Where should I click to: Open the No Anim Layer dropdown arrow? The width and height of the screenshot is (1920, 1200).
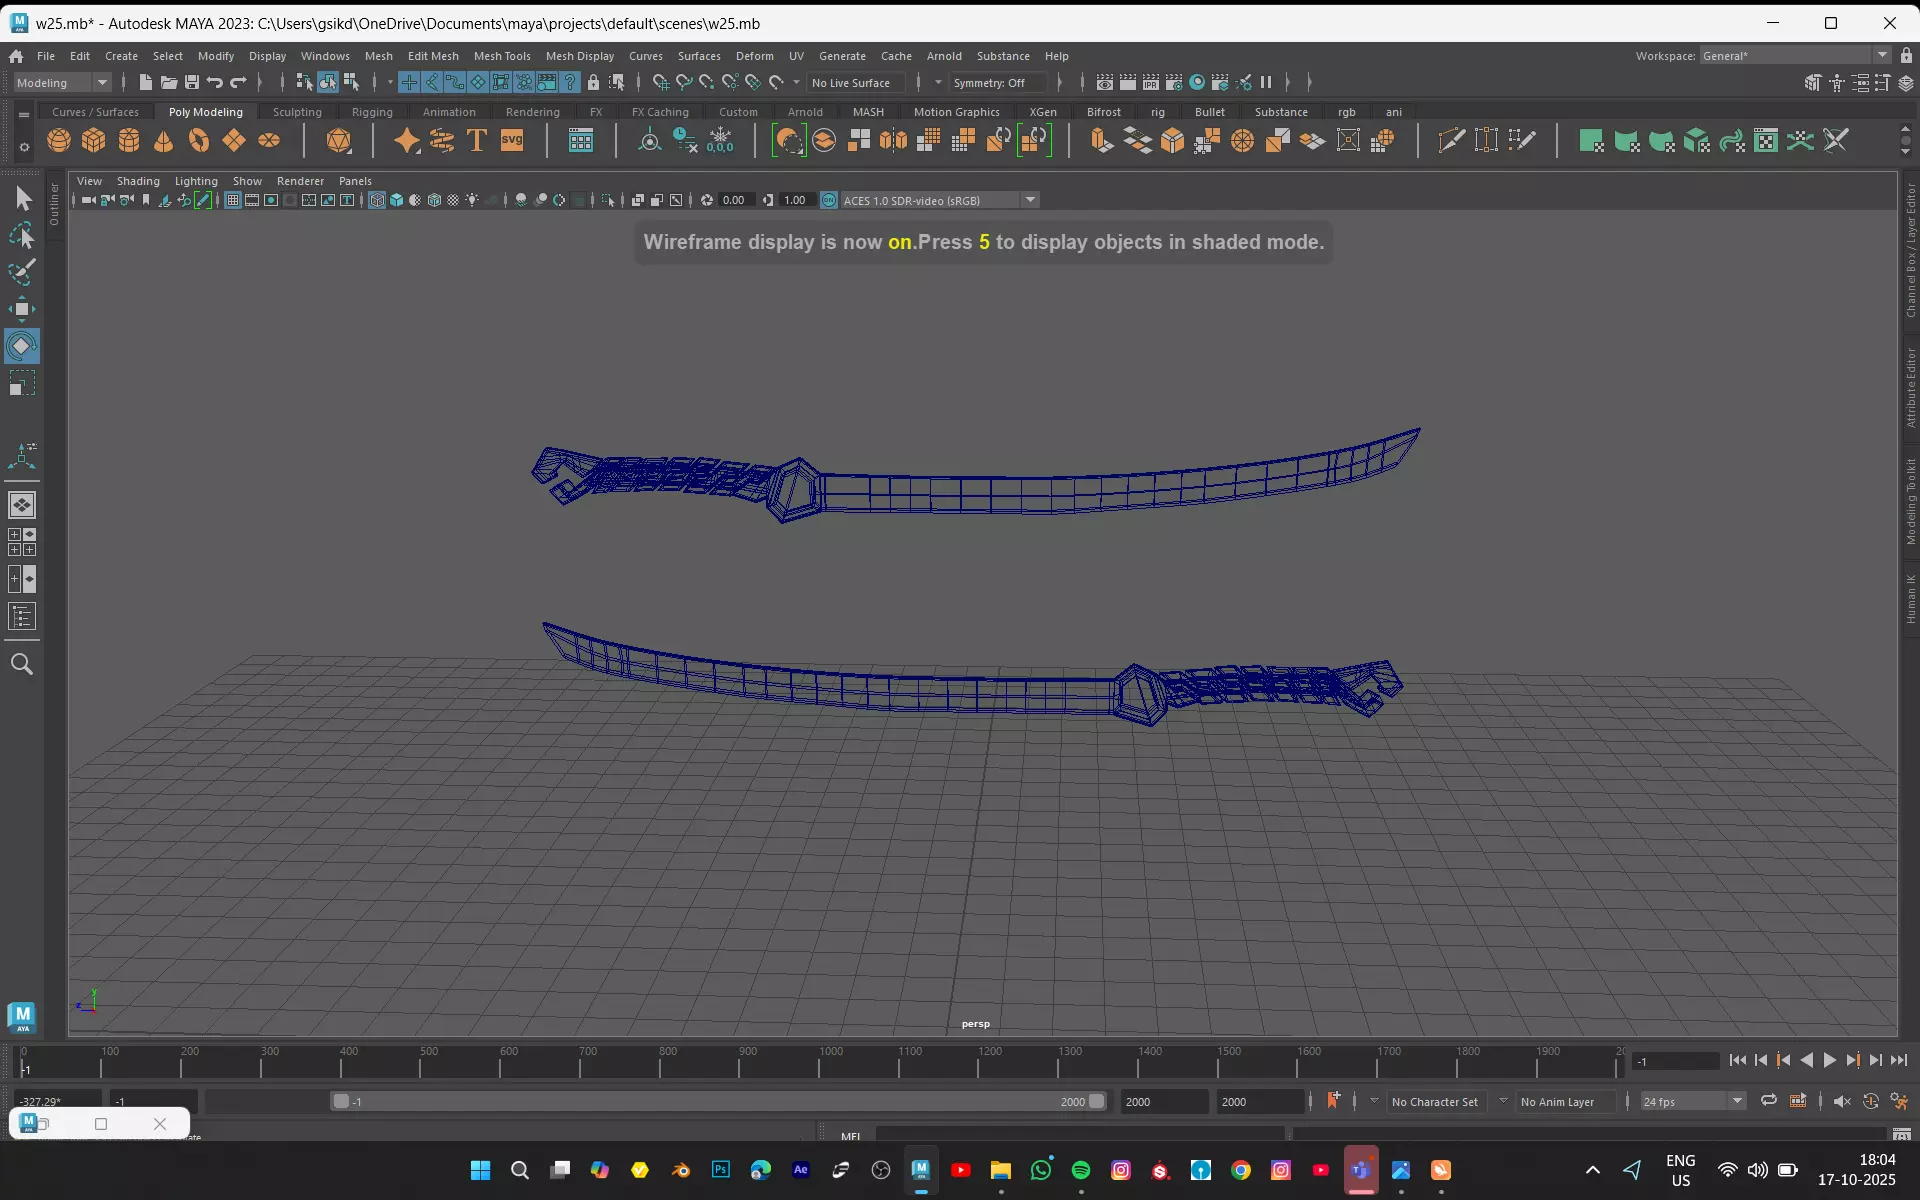click(1503, 1101)
